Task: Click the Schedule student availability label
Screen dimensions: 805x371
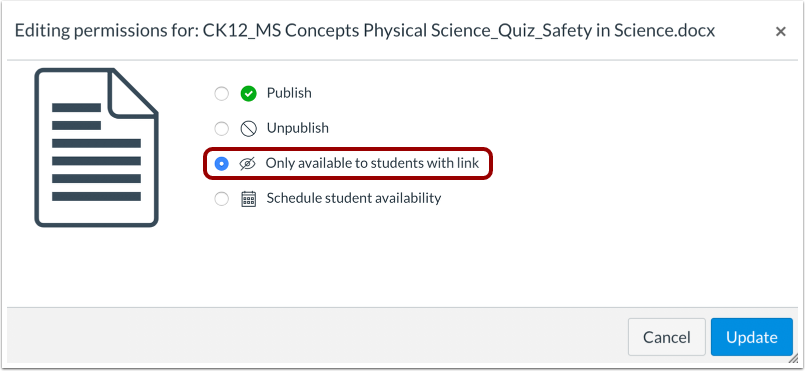Action: [354, 198]
